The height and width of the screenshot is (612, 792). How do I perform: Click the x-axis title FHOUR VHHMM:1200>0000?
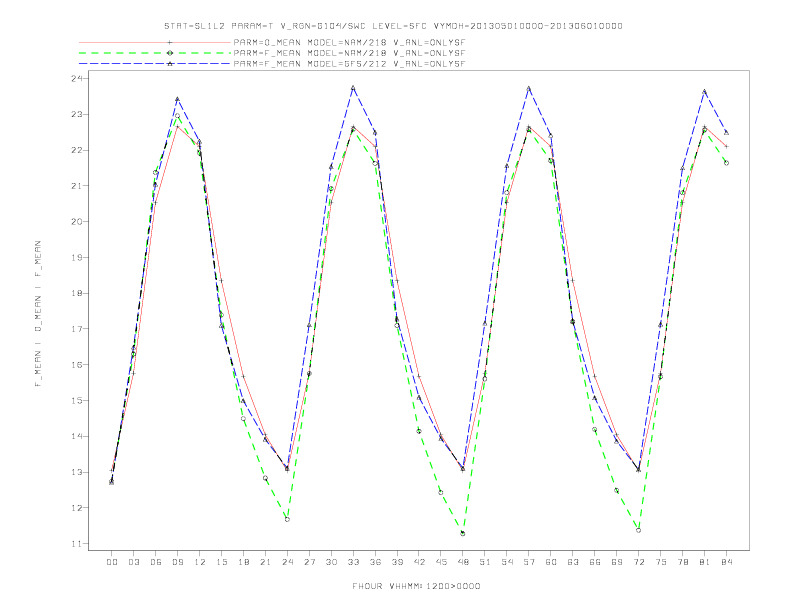point(416,586)
